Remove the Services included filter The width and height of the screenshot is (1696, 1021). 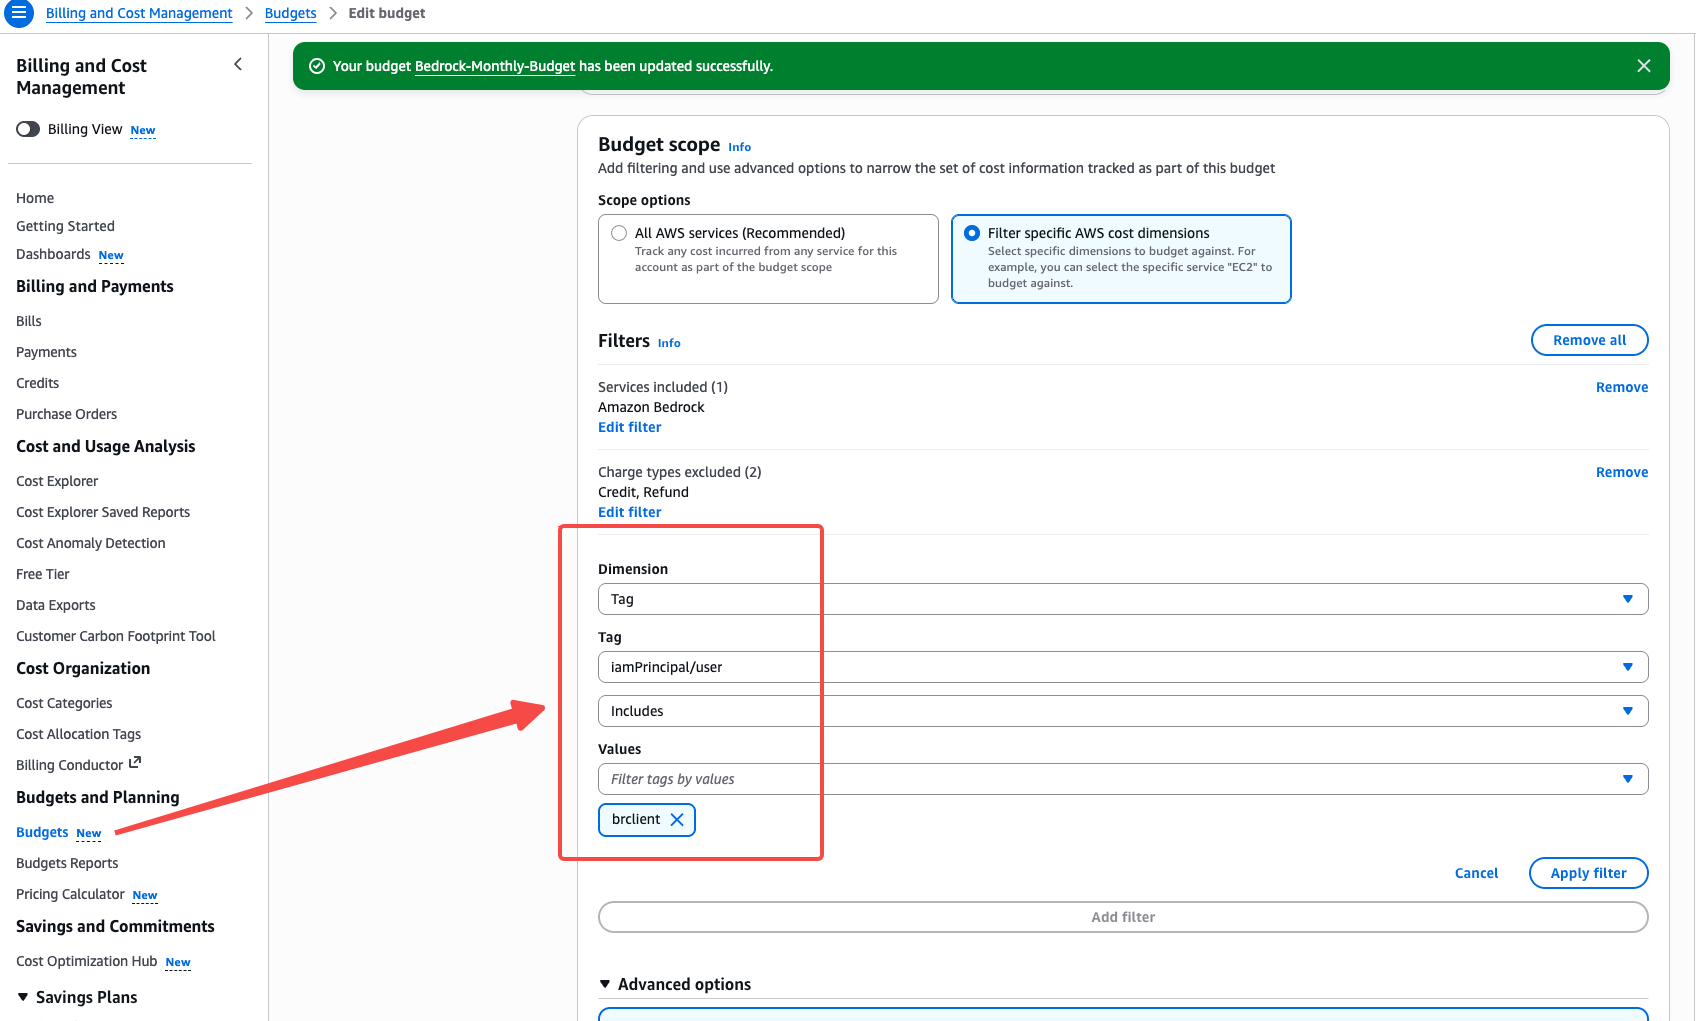tap(1622, 387)
